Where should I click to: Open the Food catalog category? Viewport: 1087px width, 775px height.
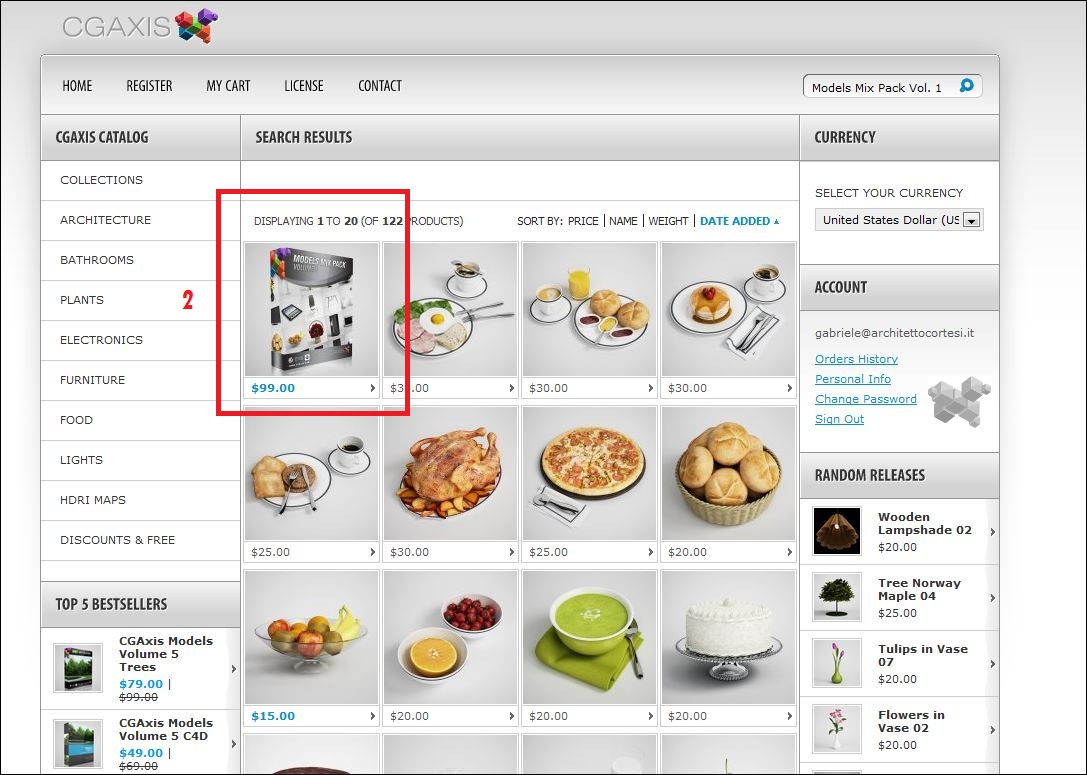pyautogui.click(x=76, y=420)
